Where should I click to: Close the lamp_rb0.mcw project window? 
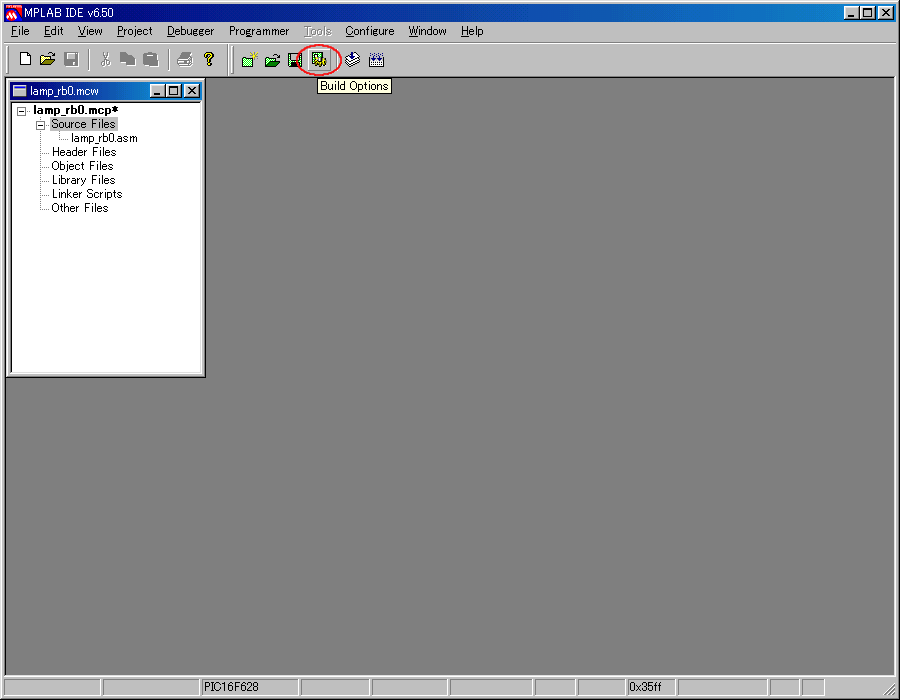tap(192, 91)
